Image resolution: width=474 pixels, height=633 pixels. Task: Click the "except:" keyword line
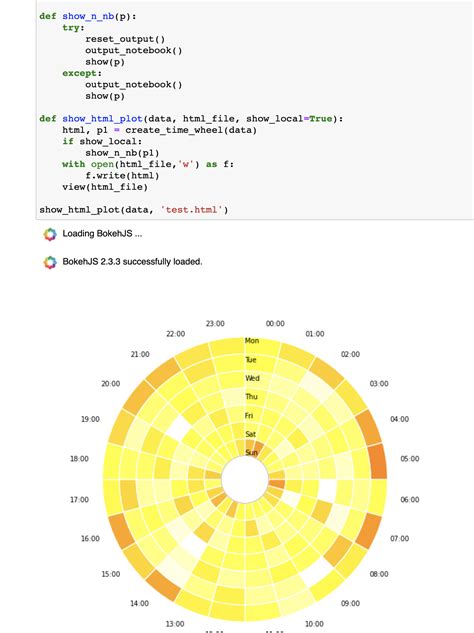coord(82,73)
